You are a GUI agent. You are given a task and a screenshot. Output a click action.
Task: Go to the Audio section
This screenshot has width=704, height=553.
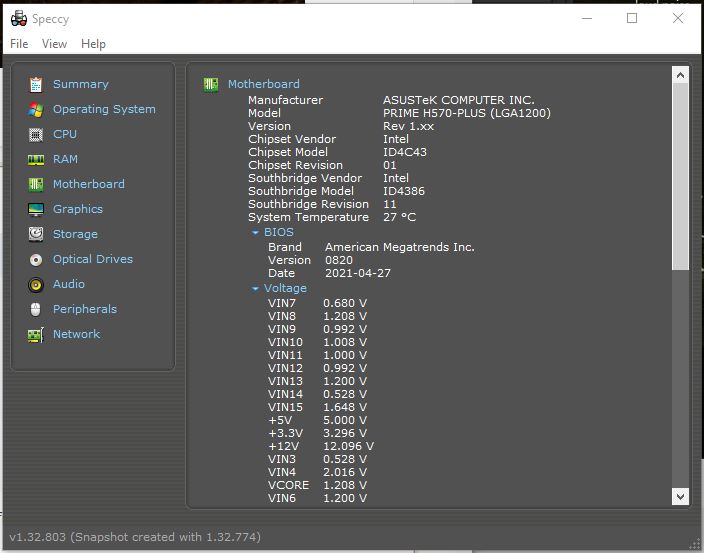(x=69, y=284)
